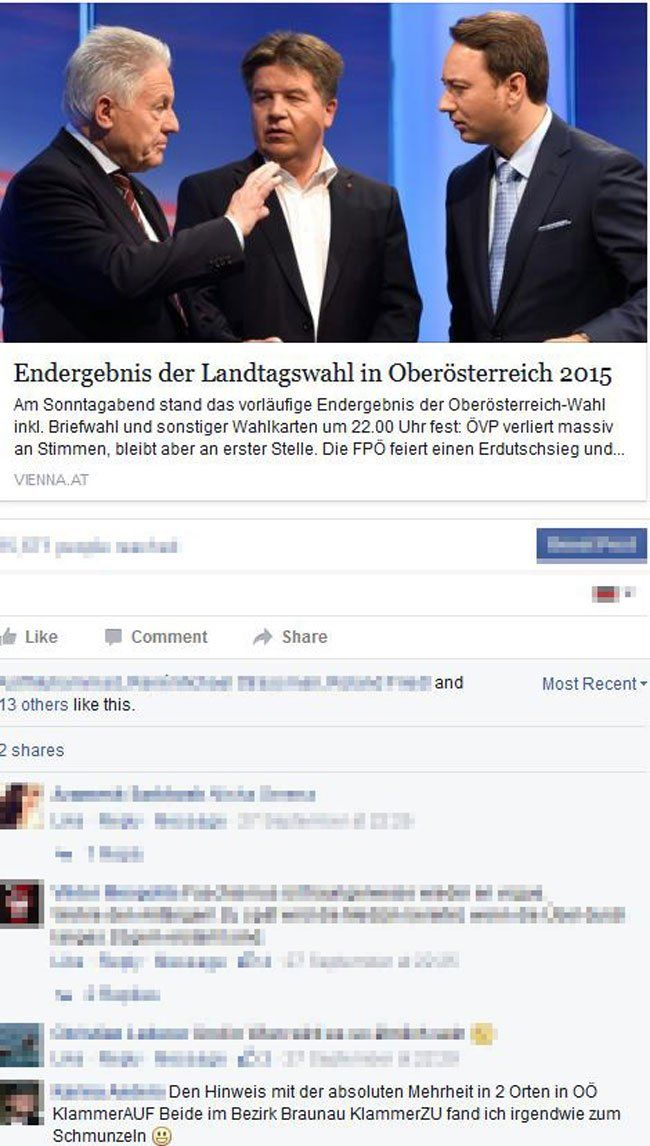The width and height of the screenshot is (650, 1146).
Task: Click the article summary text starting 'Am Sonntagabend'
Action: [320, 427]
